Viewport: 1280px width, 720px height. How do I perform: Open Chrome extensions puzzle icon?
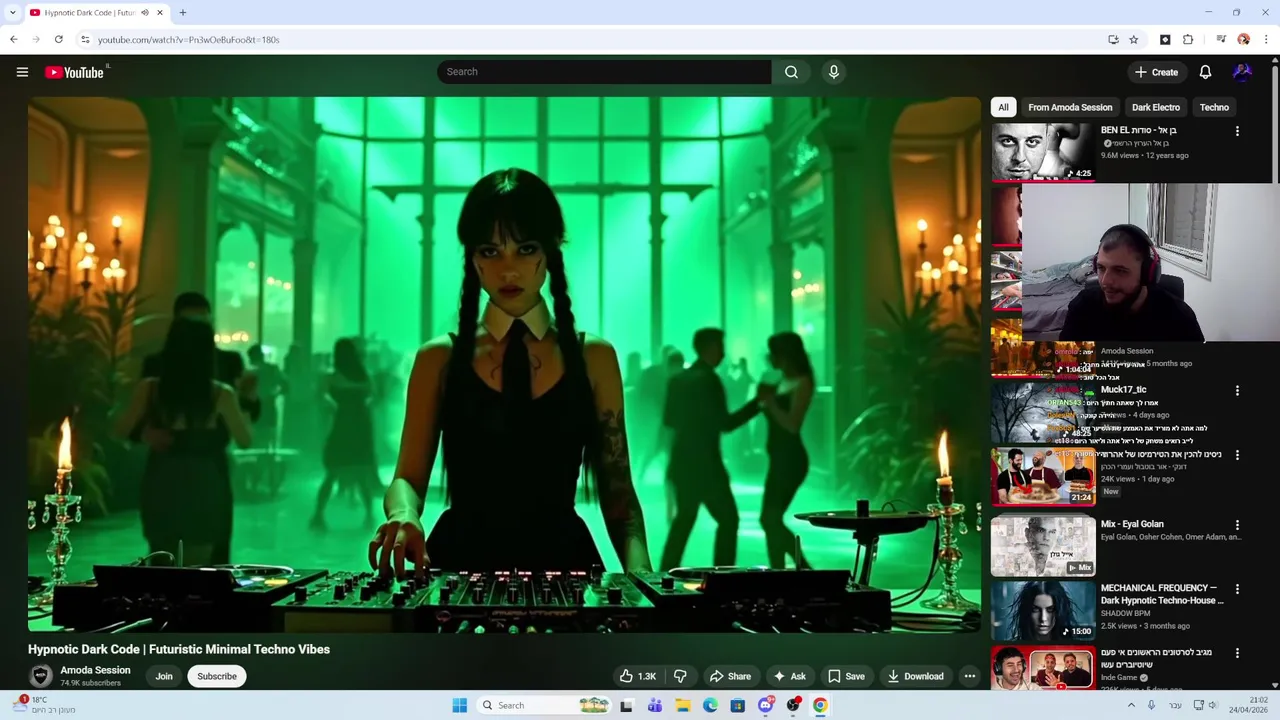tap(1188, 40)
